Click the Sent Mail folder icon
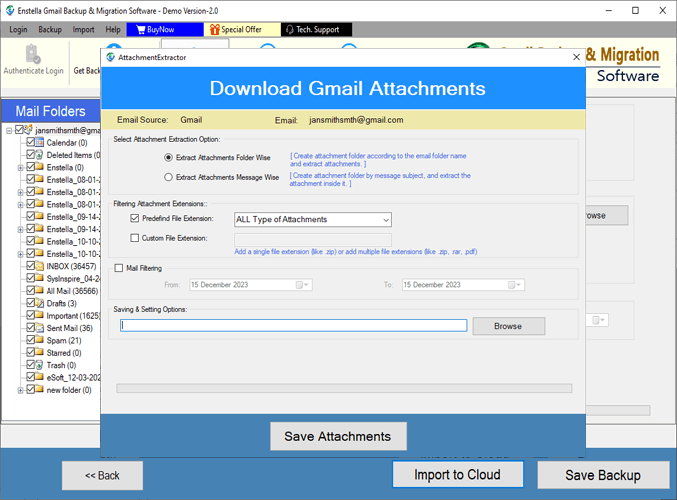 click(40, 328)
